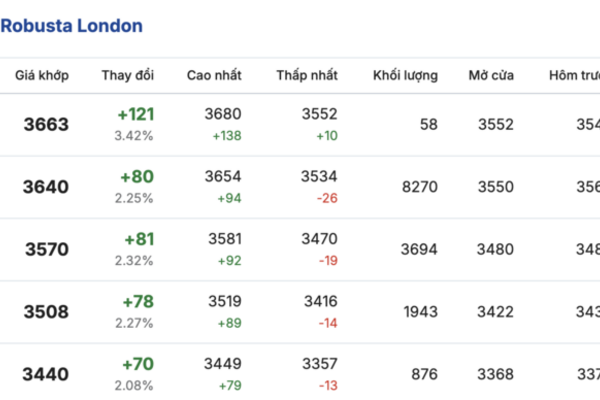Select the 3440 price cell

(46, 374)
